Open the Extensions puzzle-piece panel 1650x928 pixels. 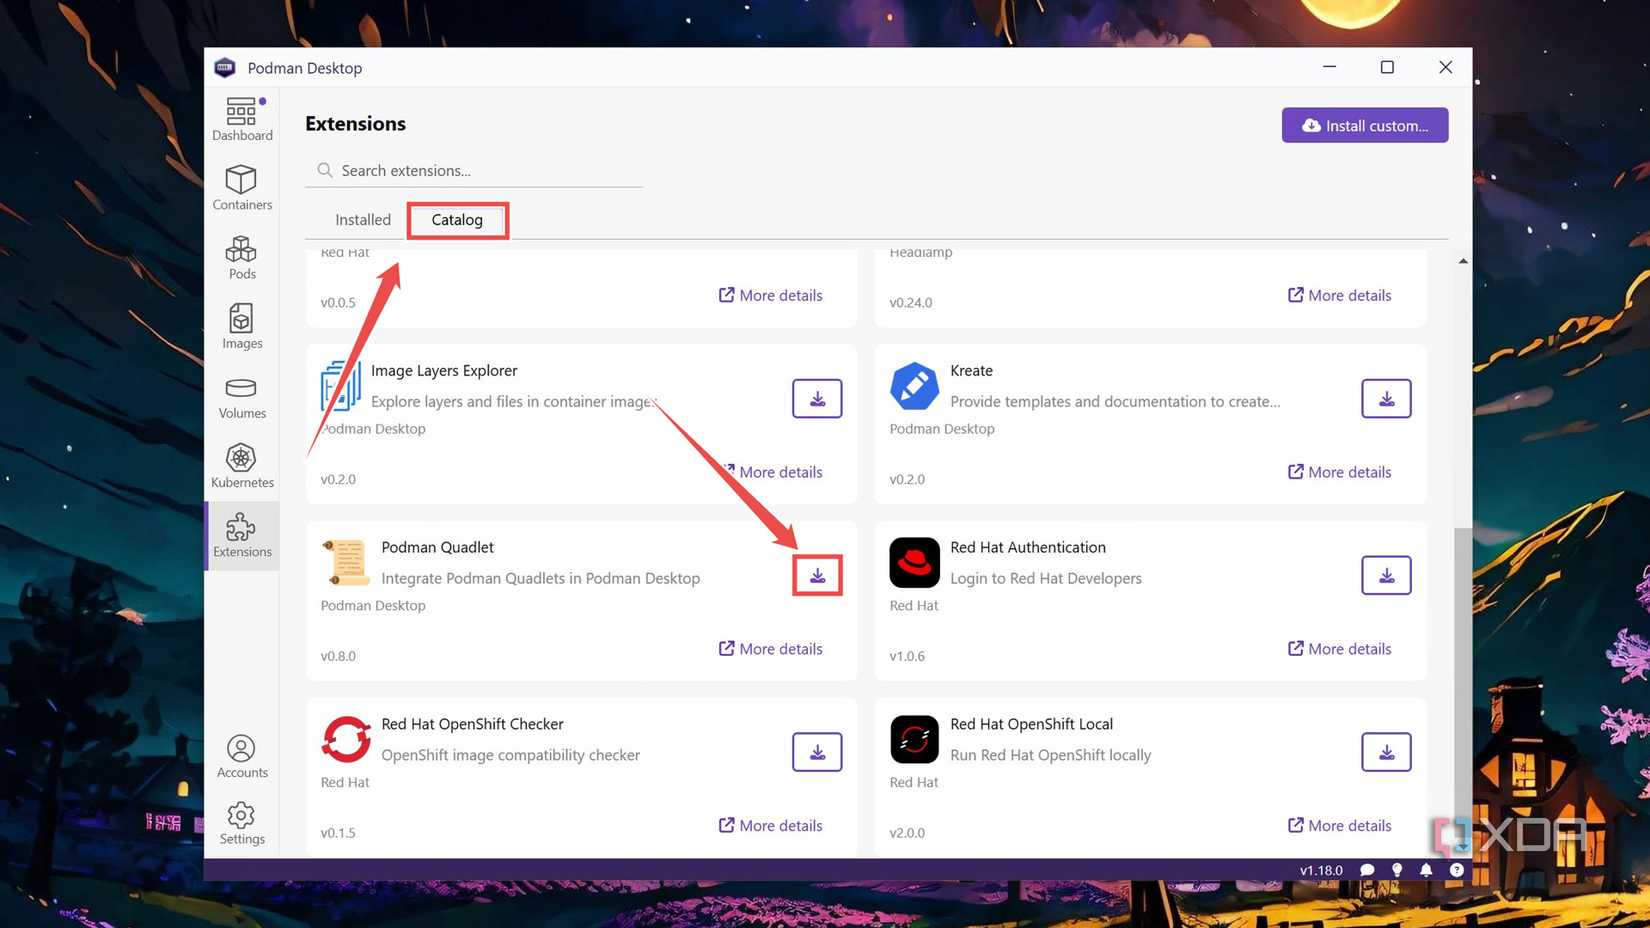(x=241, y=536)
